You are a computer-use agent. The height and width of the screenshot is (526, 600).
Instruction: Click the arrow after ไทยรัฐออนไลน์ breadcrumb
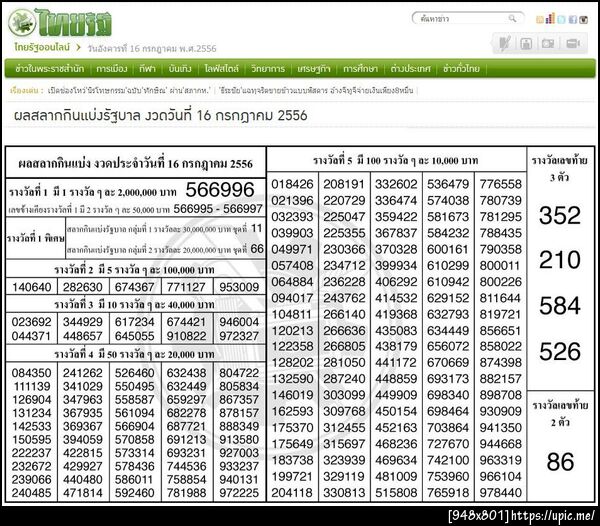[x=78, y=47]
